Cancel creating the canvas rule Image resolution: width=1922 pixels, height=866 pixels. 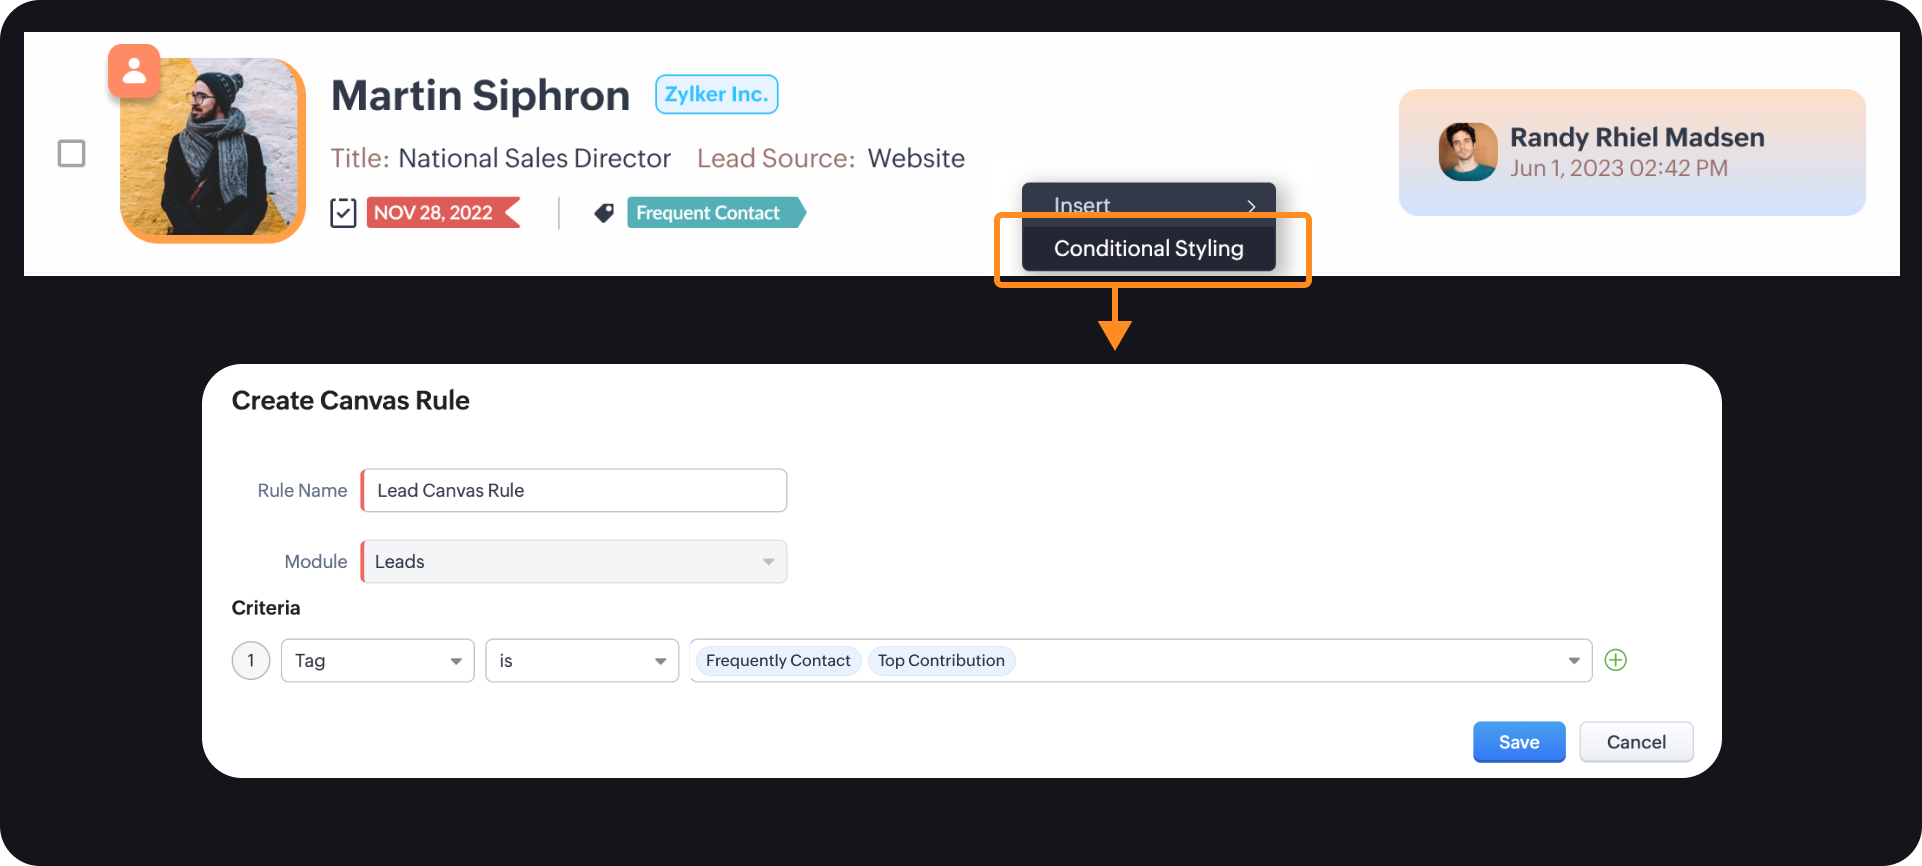[x=1635, y=742]
